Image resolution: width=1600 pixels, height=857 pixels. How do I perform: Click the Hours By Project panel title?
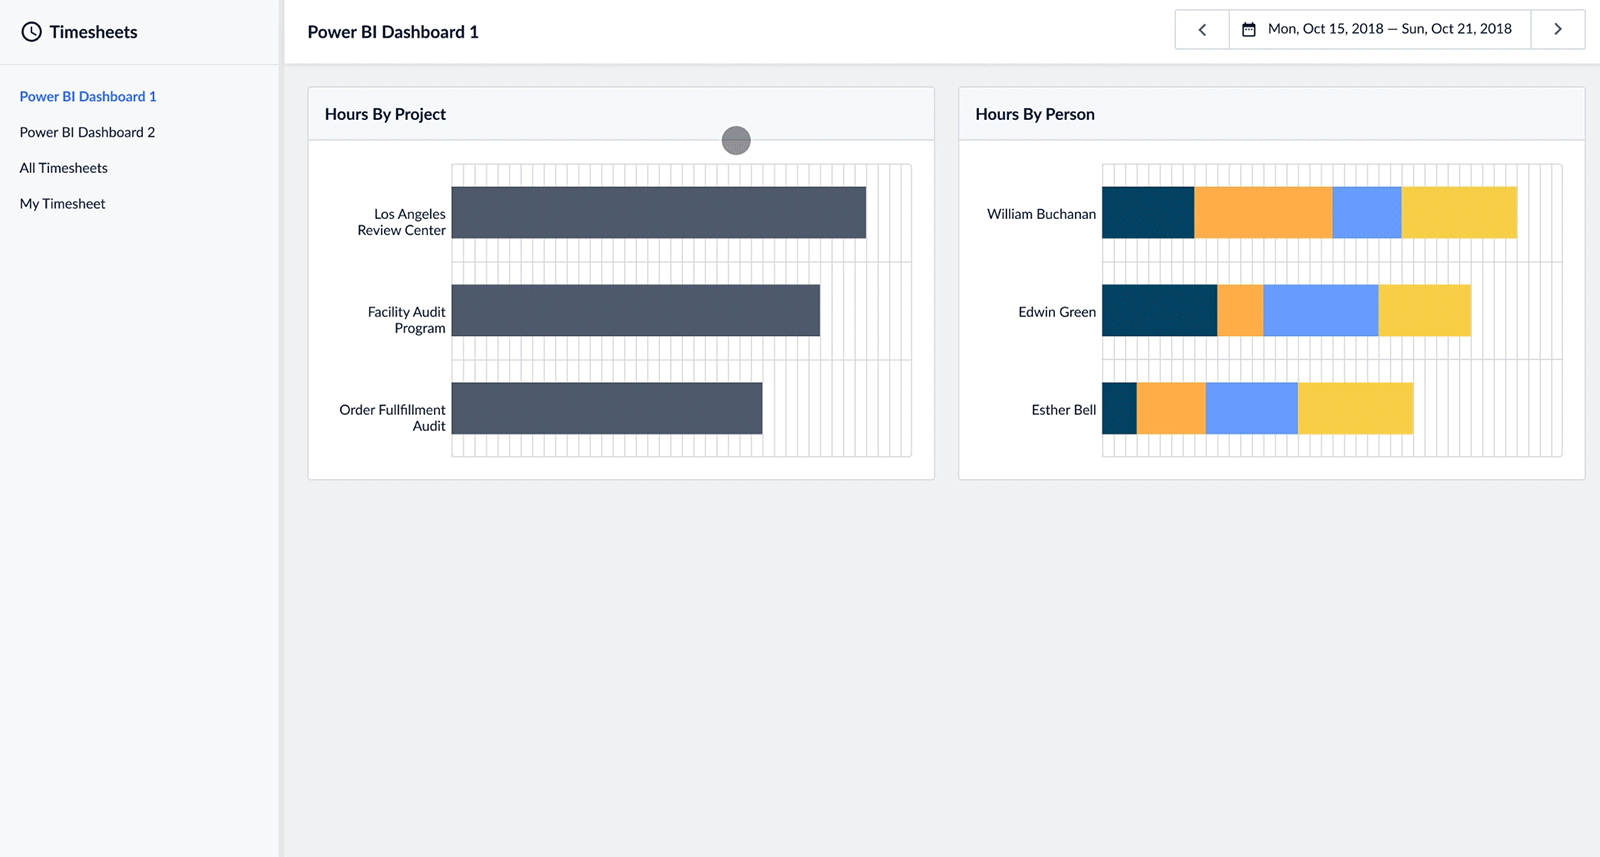click(x=385, y=114)
